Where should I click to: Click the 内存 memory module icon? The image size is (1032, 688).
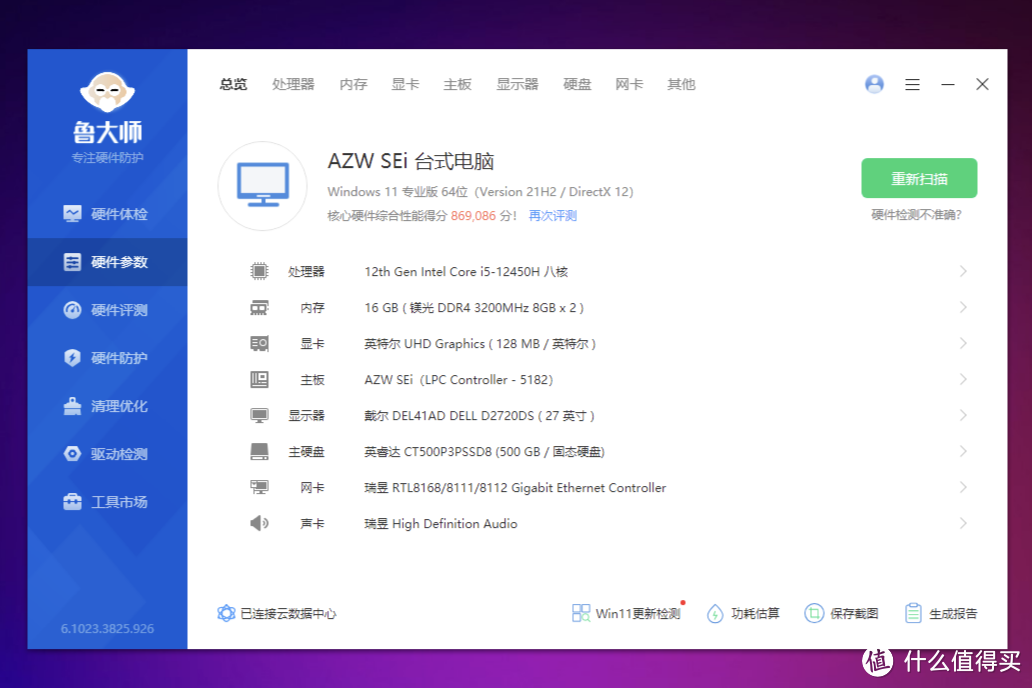point(259,307)
